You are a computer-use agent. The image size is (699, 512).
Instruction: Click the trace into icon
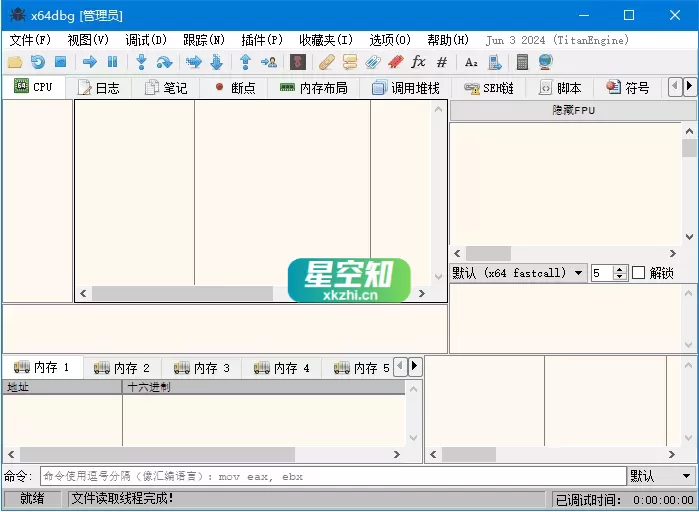[193, 62]
